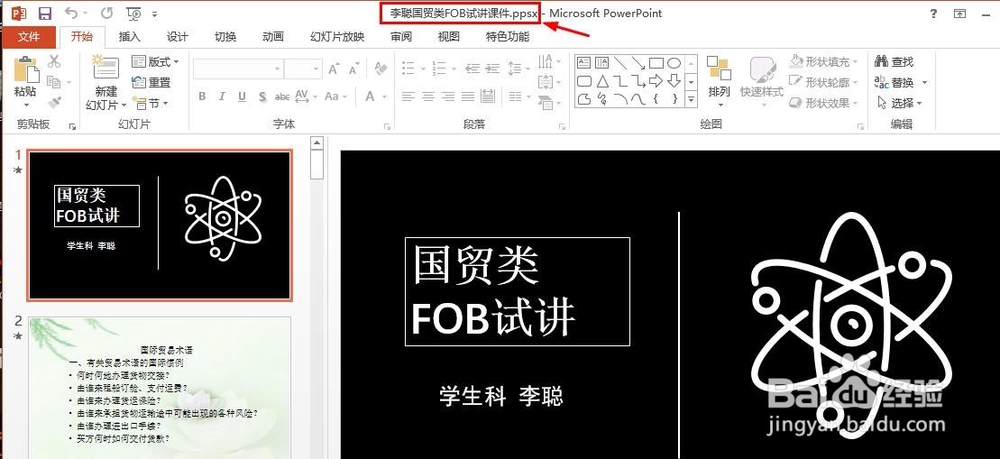Switch to the 幻灯片放映 slide show tab
This screenshot has width=1000, height=459.
[337, 37]
